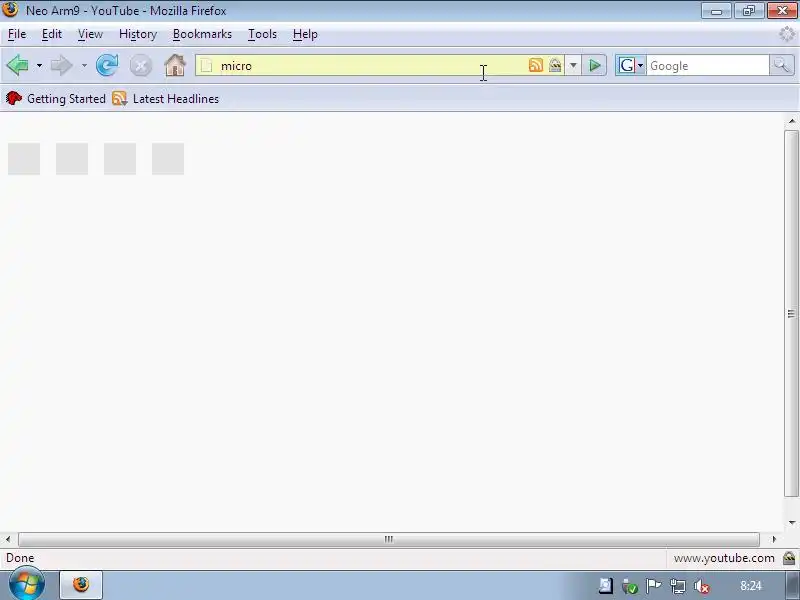Click the green checkmark security tray icon
The height and width of the screenshot is (600, 800).
(630, 586)
